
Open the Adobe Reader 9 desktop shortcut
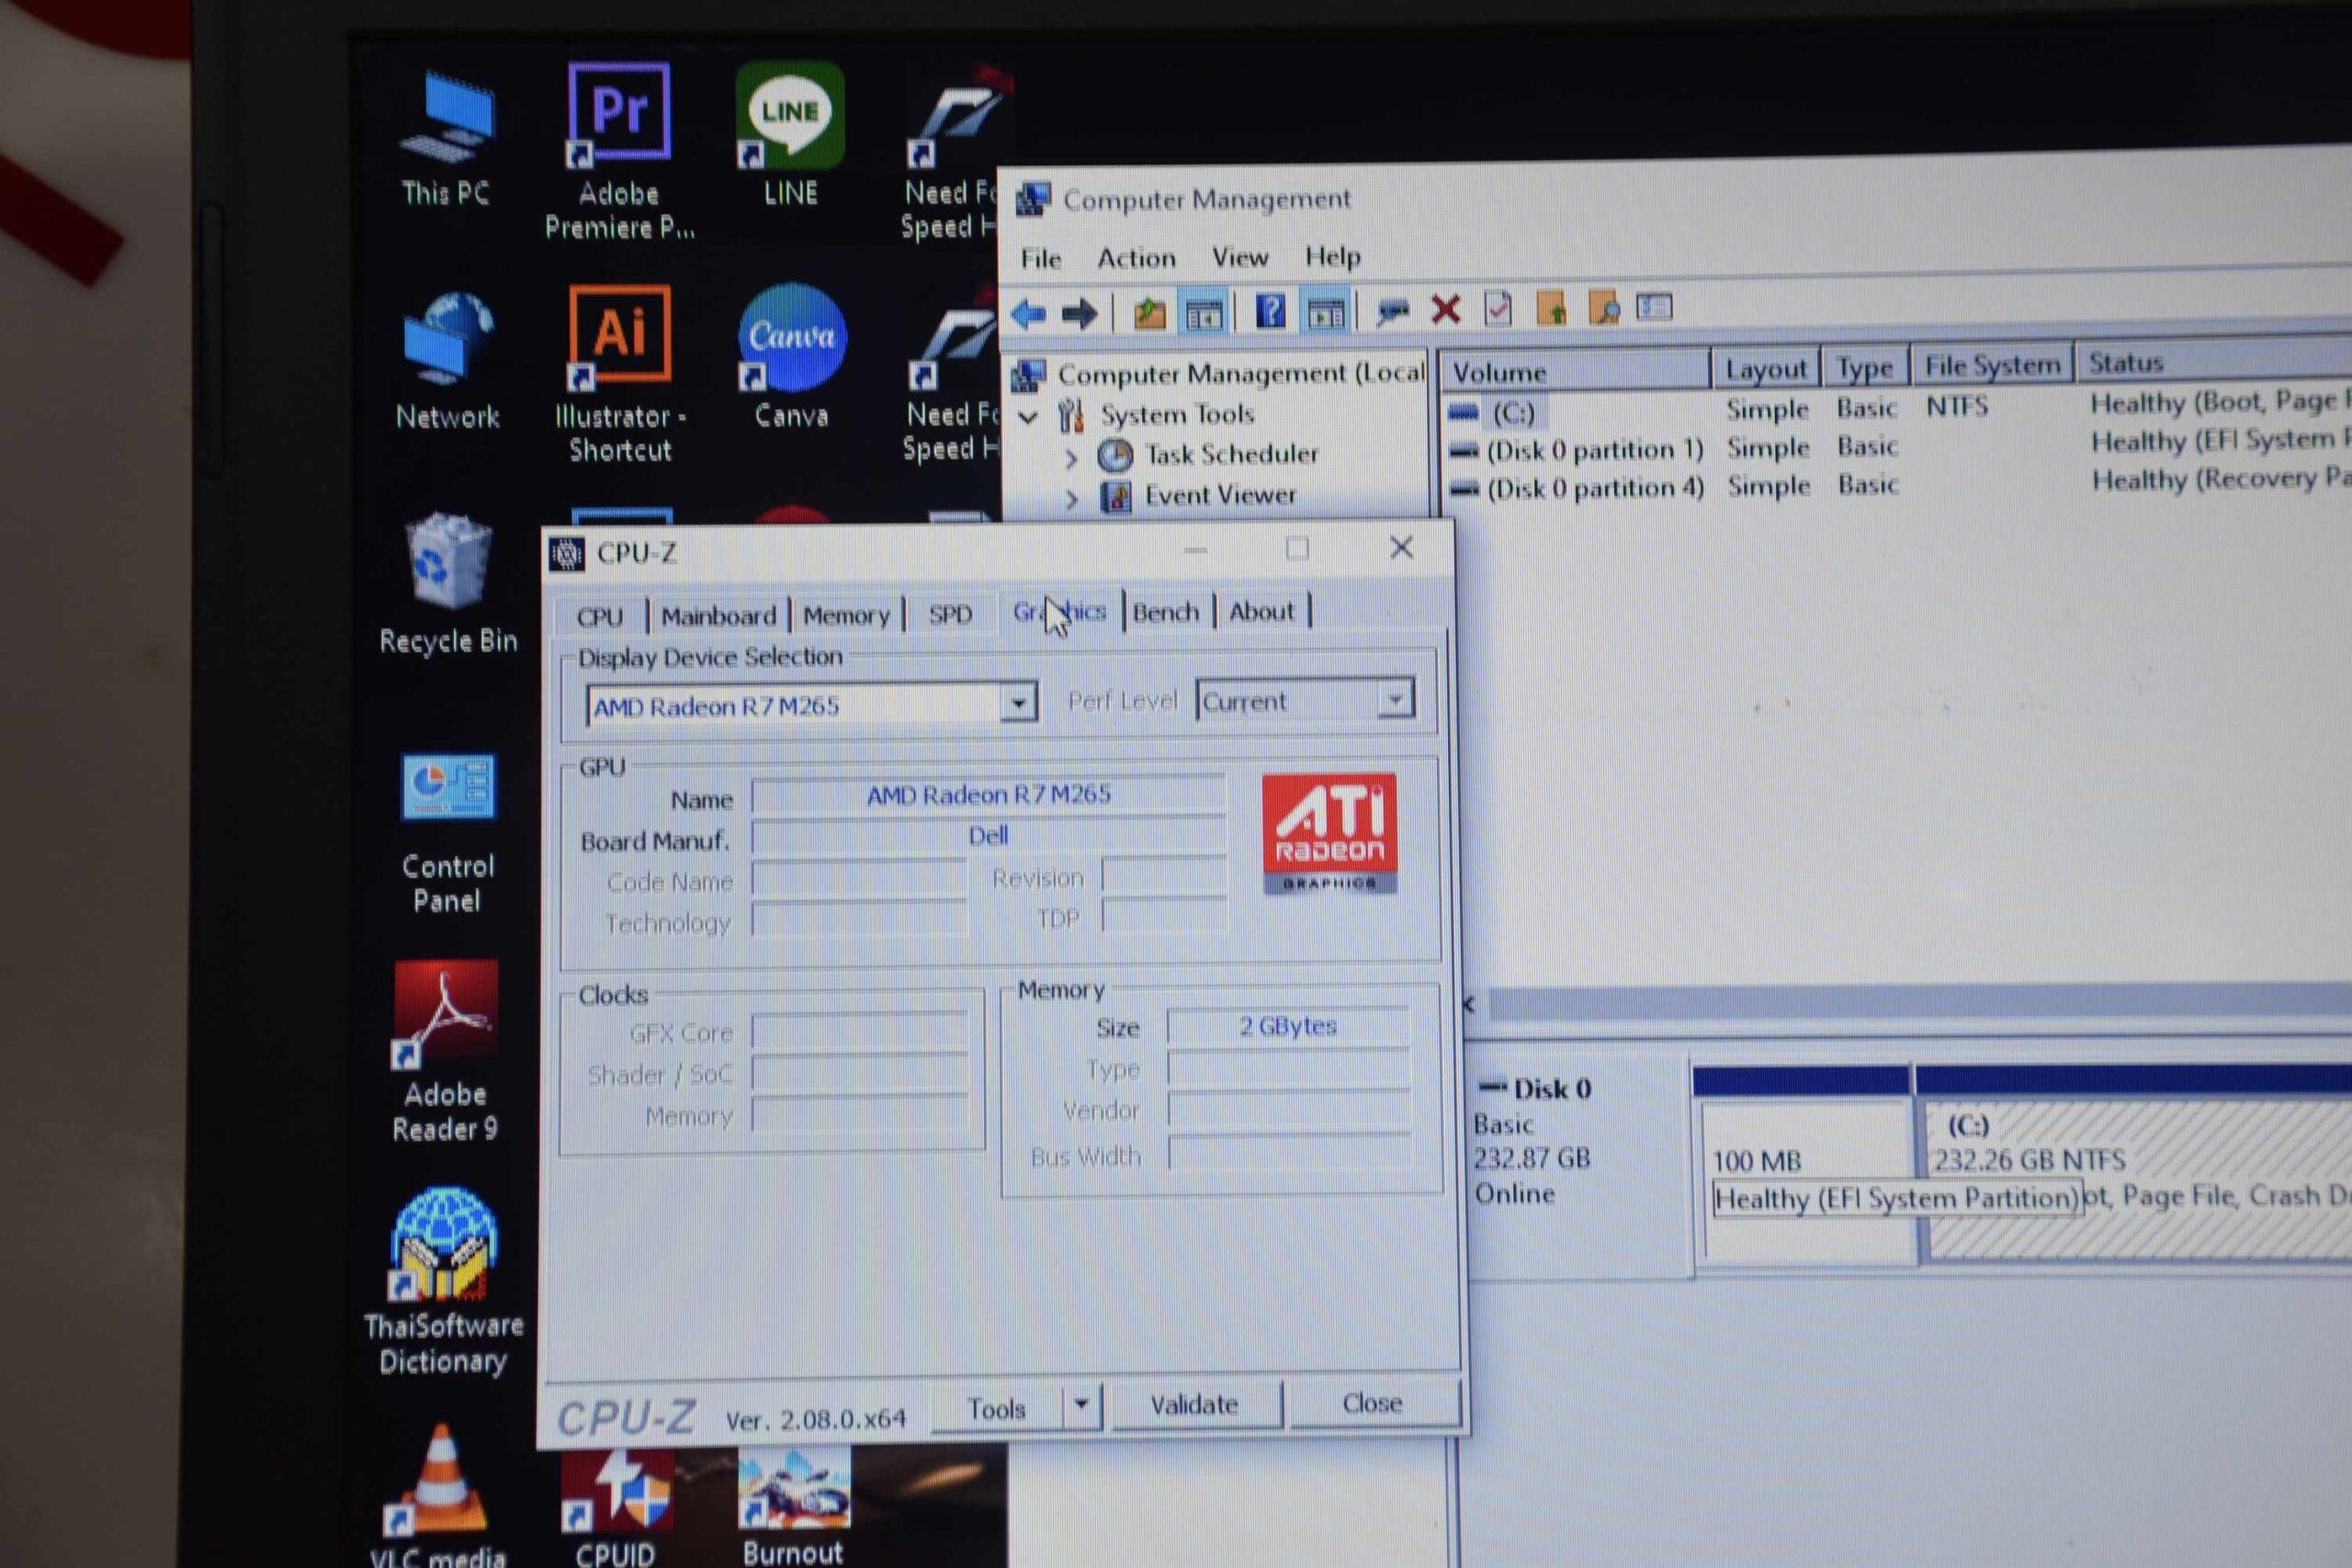(x=445, y=1052)
